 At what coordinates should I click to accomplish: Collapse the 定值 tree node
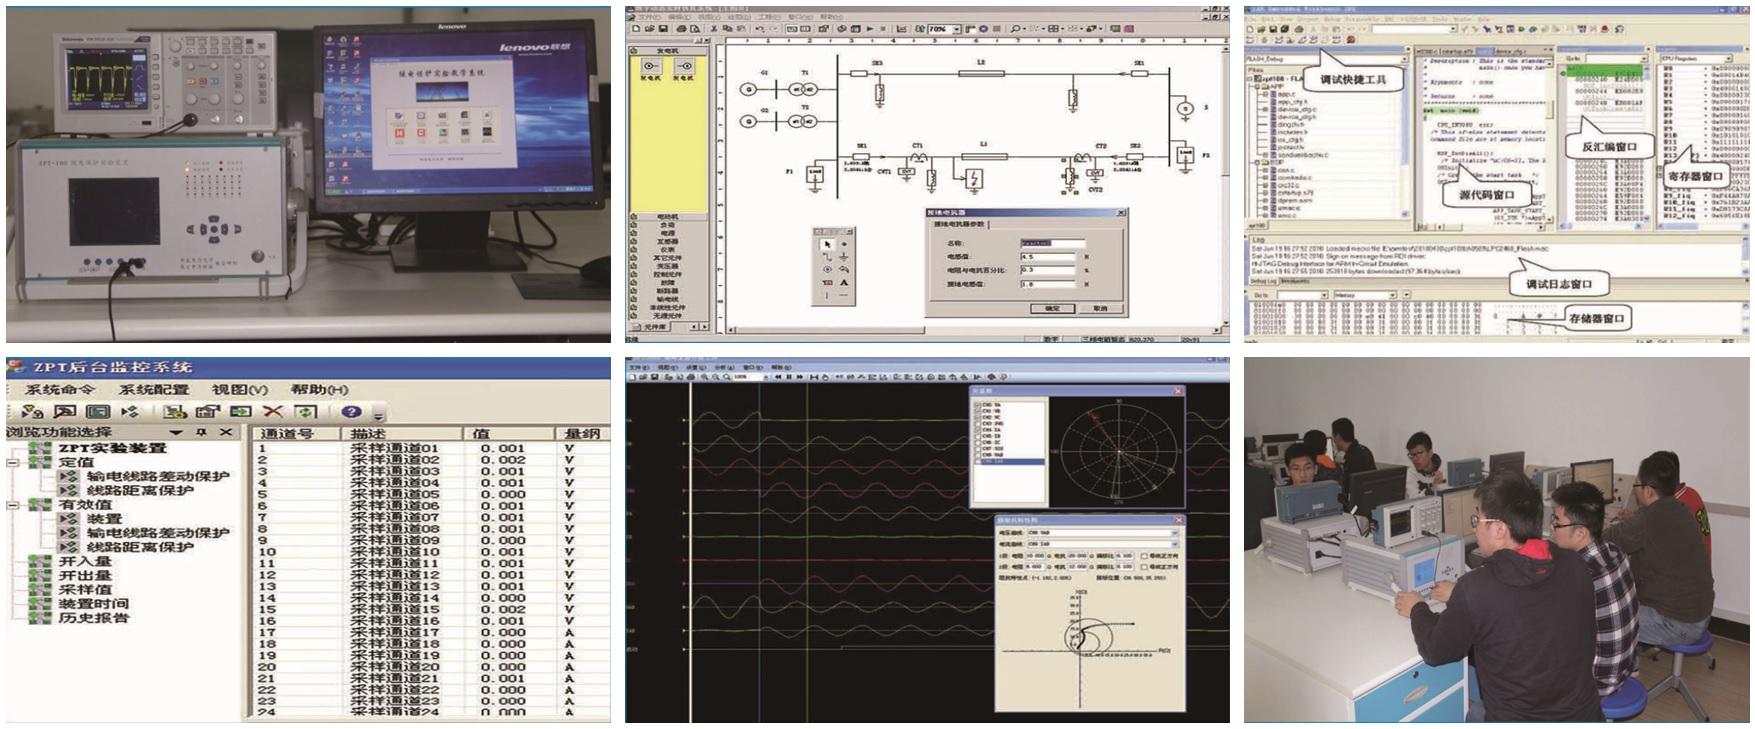click(14, 463)
